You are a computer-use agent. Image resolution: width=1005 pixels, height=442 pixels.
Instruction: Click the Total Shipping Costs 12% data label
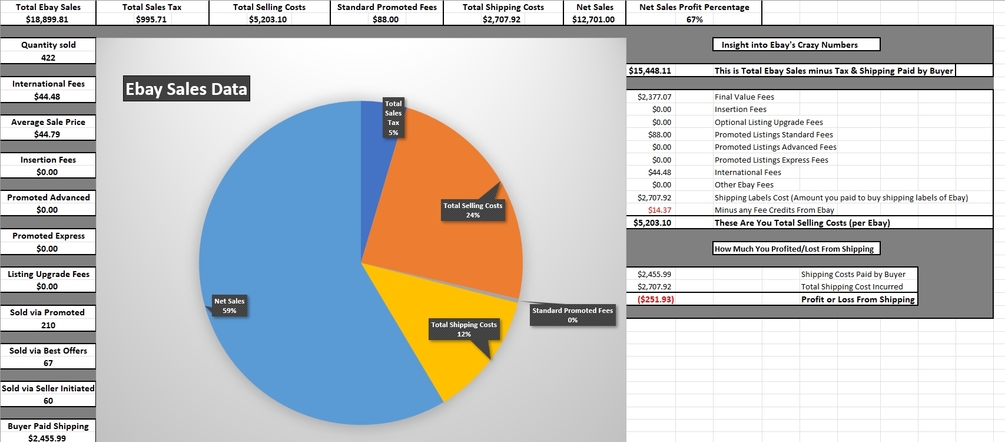coord(464,329)
